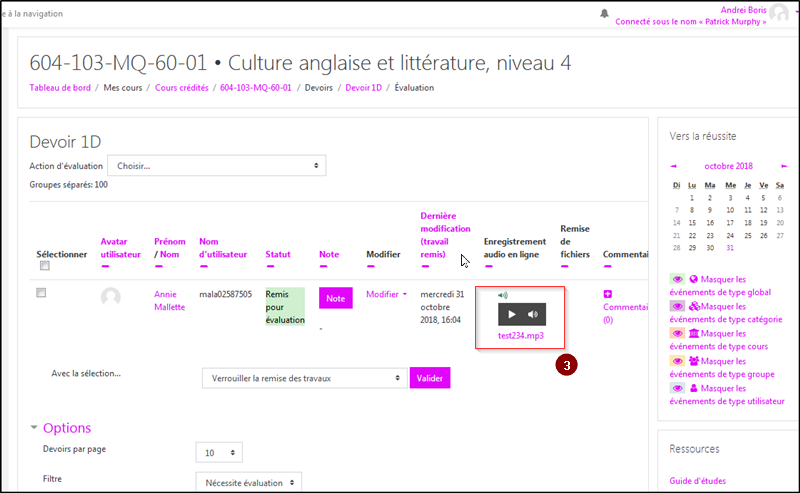Select Annie Mallette's row checkbox
Viewport: 800px width, 493px height.
41,293
